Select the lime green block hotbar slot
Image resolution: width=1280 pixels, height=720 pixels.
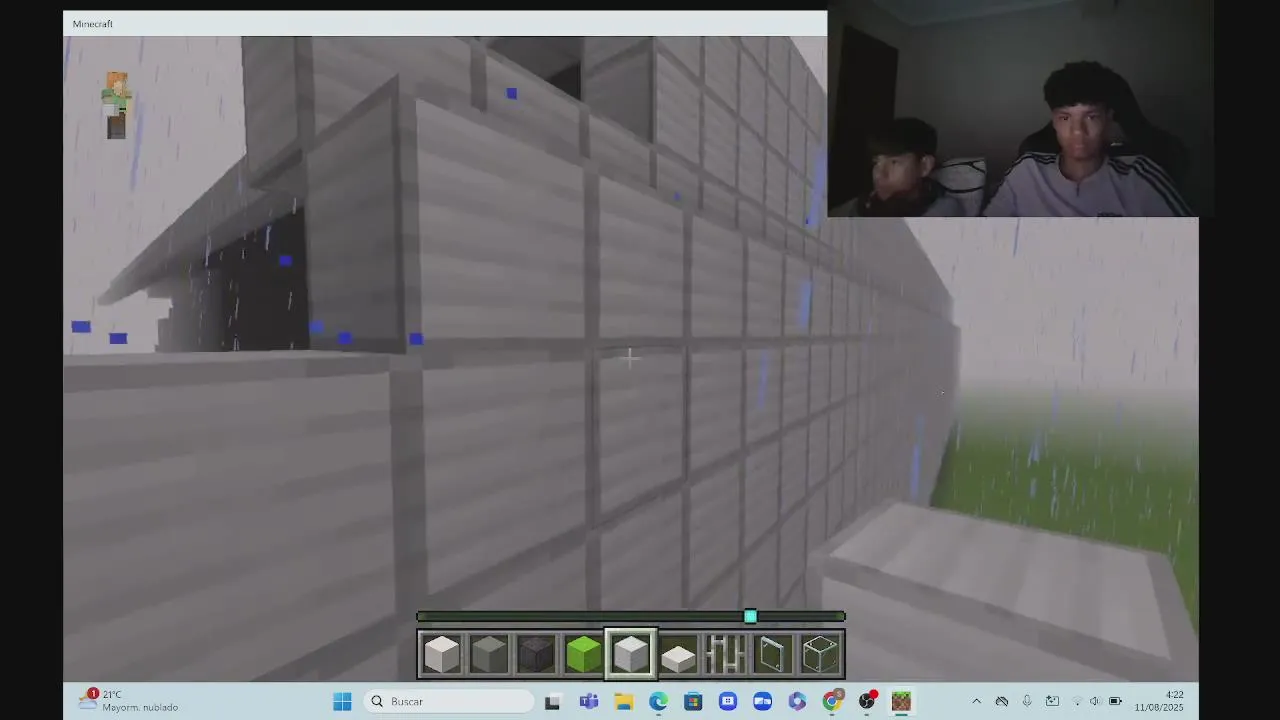pos(583,655)
